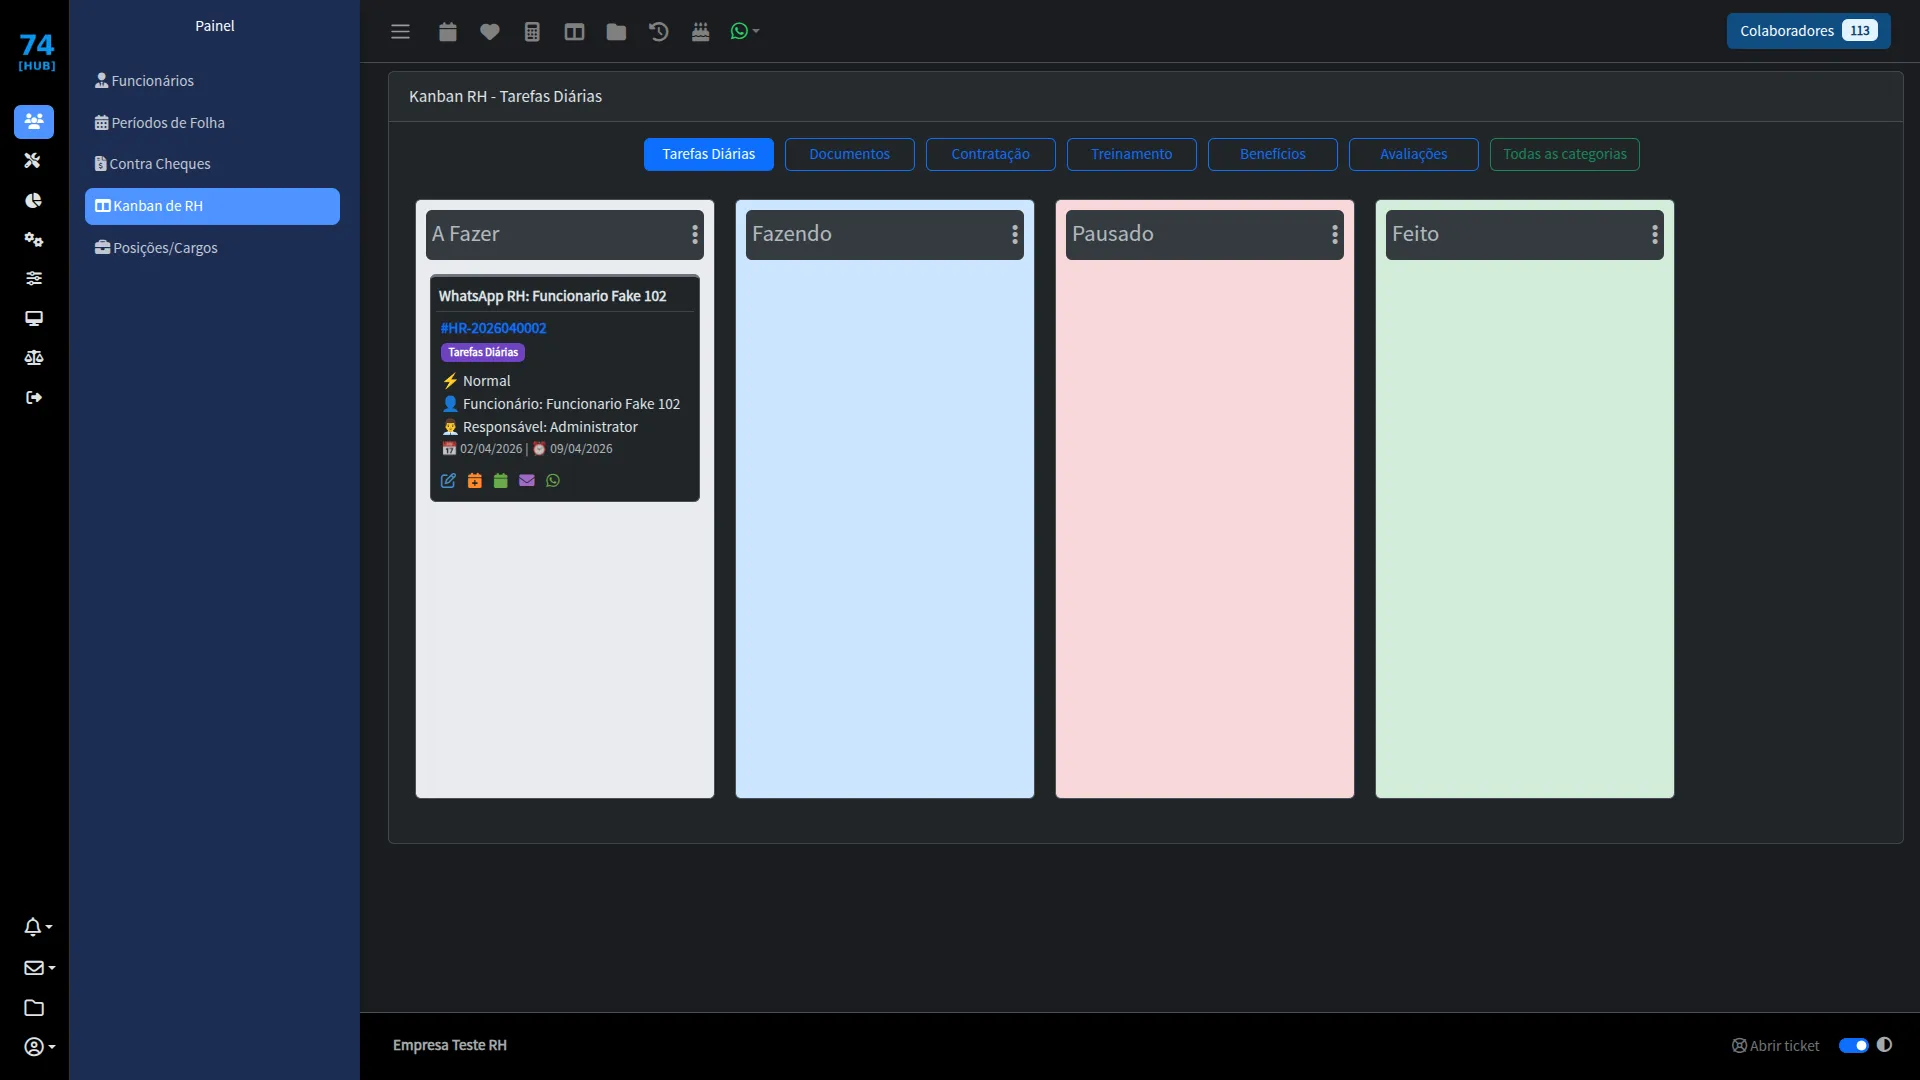1920x1080 pixels.
Task: Click the edit pencil icon on task card
Action: 448,481
